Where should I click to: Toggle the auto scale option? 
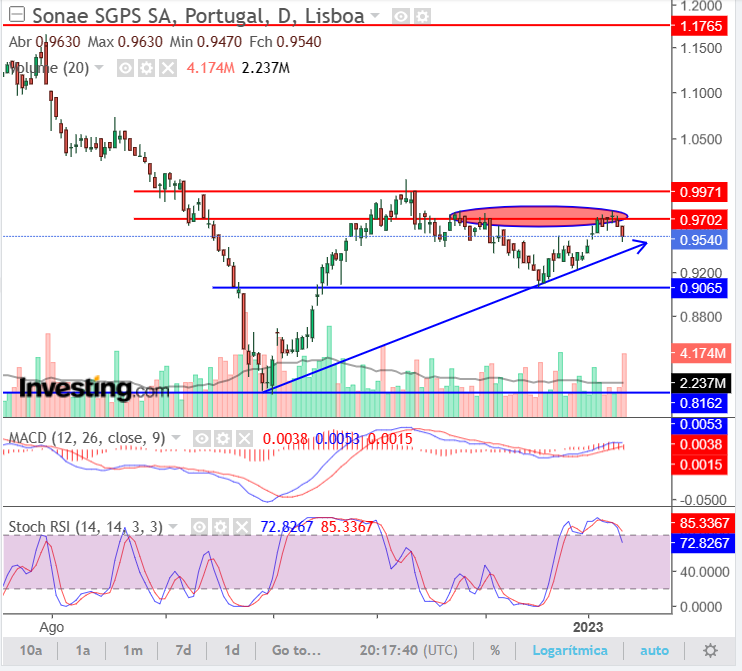pos(654,650)
